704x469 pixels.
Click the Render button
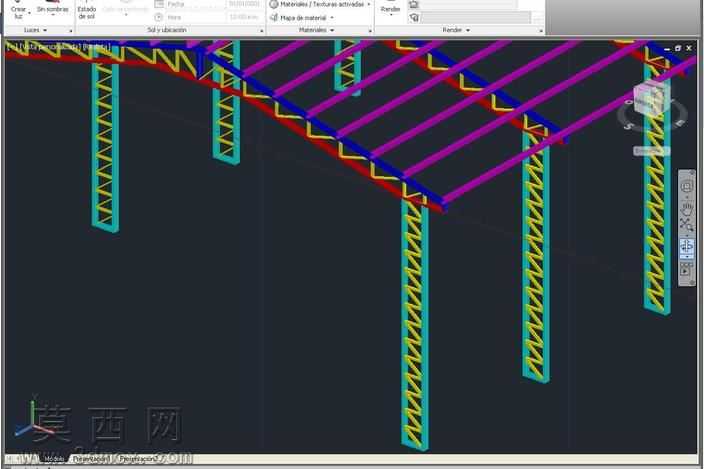tap(390, 9)
